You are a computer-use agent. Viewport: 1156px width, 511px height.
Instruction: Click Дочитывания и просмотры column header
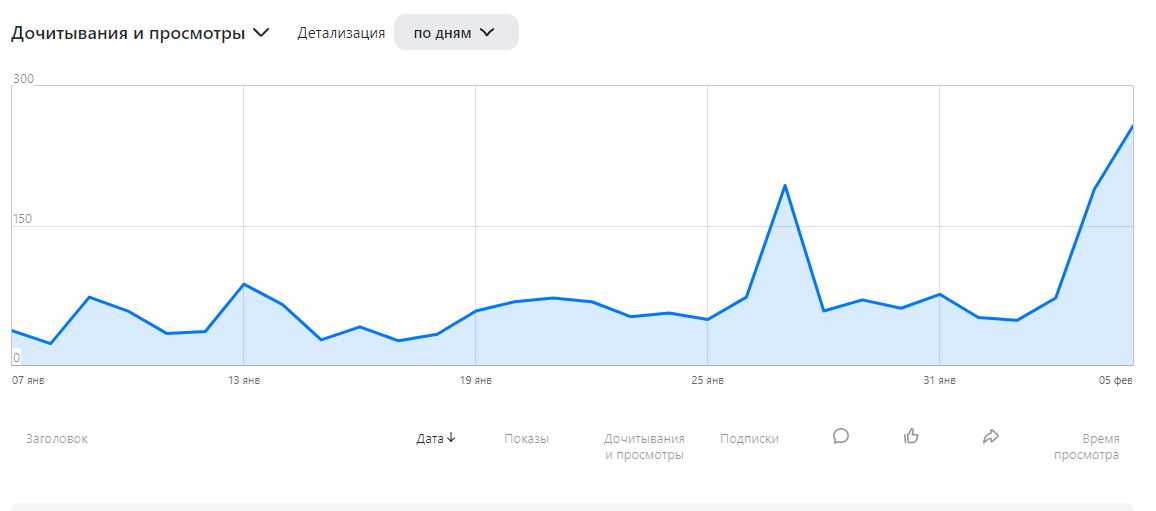click(x=644, y=447)
